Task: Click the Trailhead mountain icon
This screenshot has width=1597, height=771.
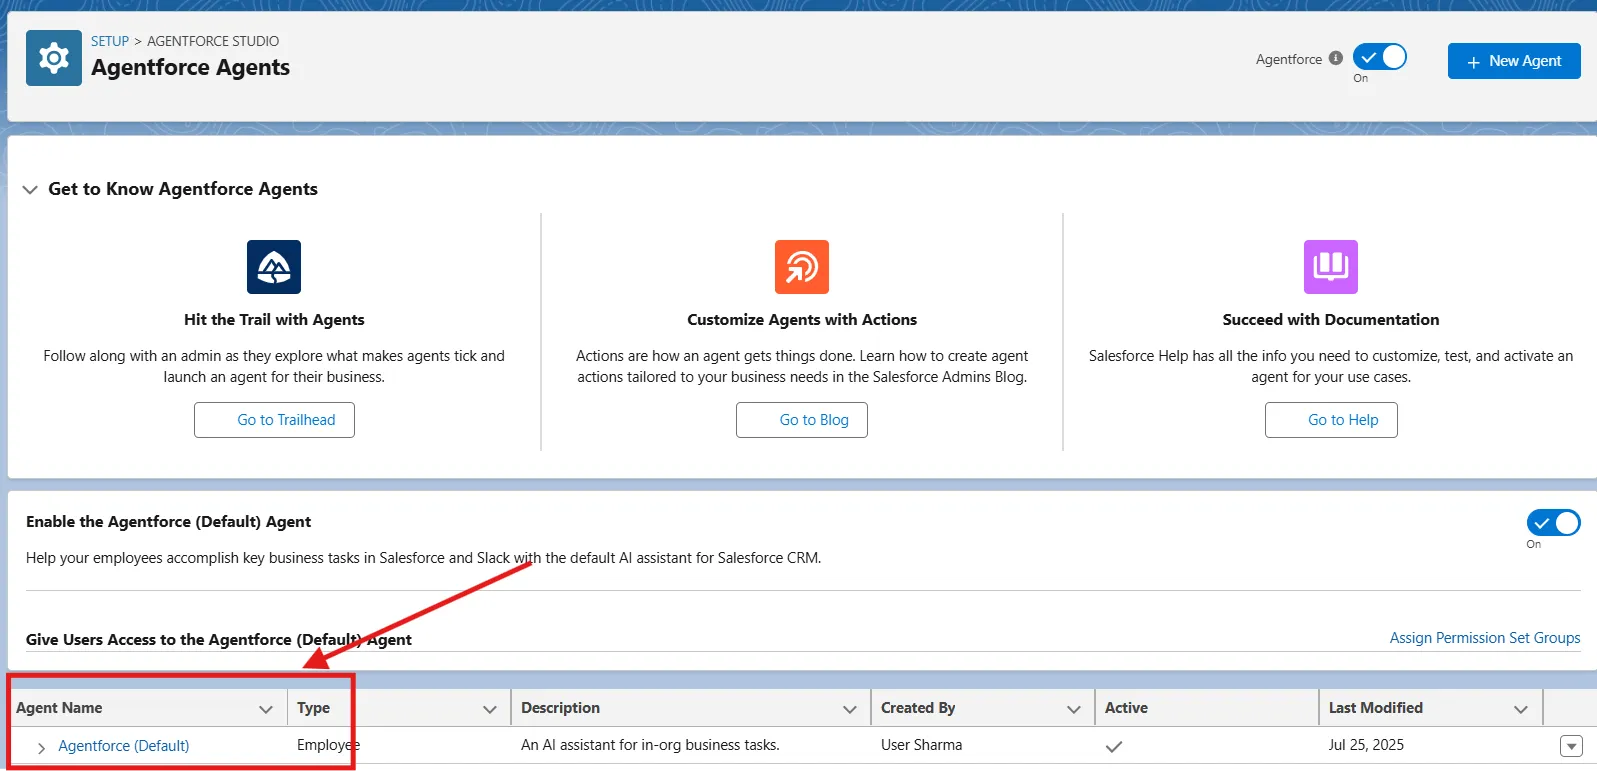Action: [274, 267]
